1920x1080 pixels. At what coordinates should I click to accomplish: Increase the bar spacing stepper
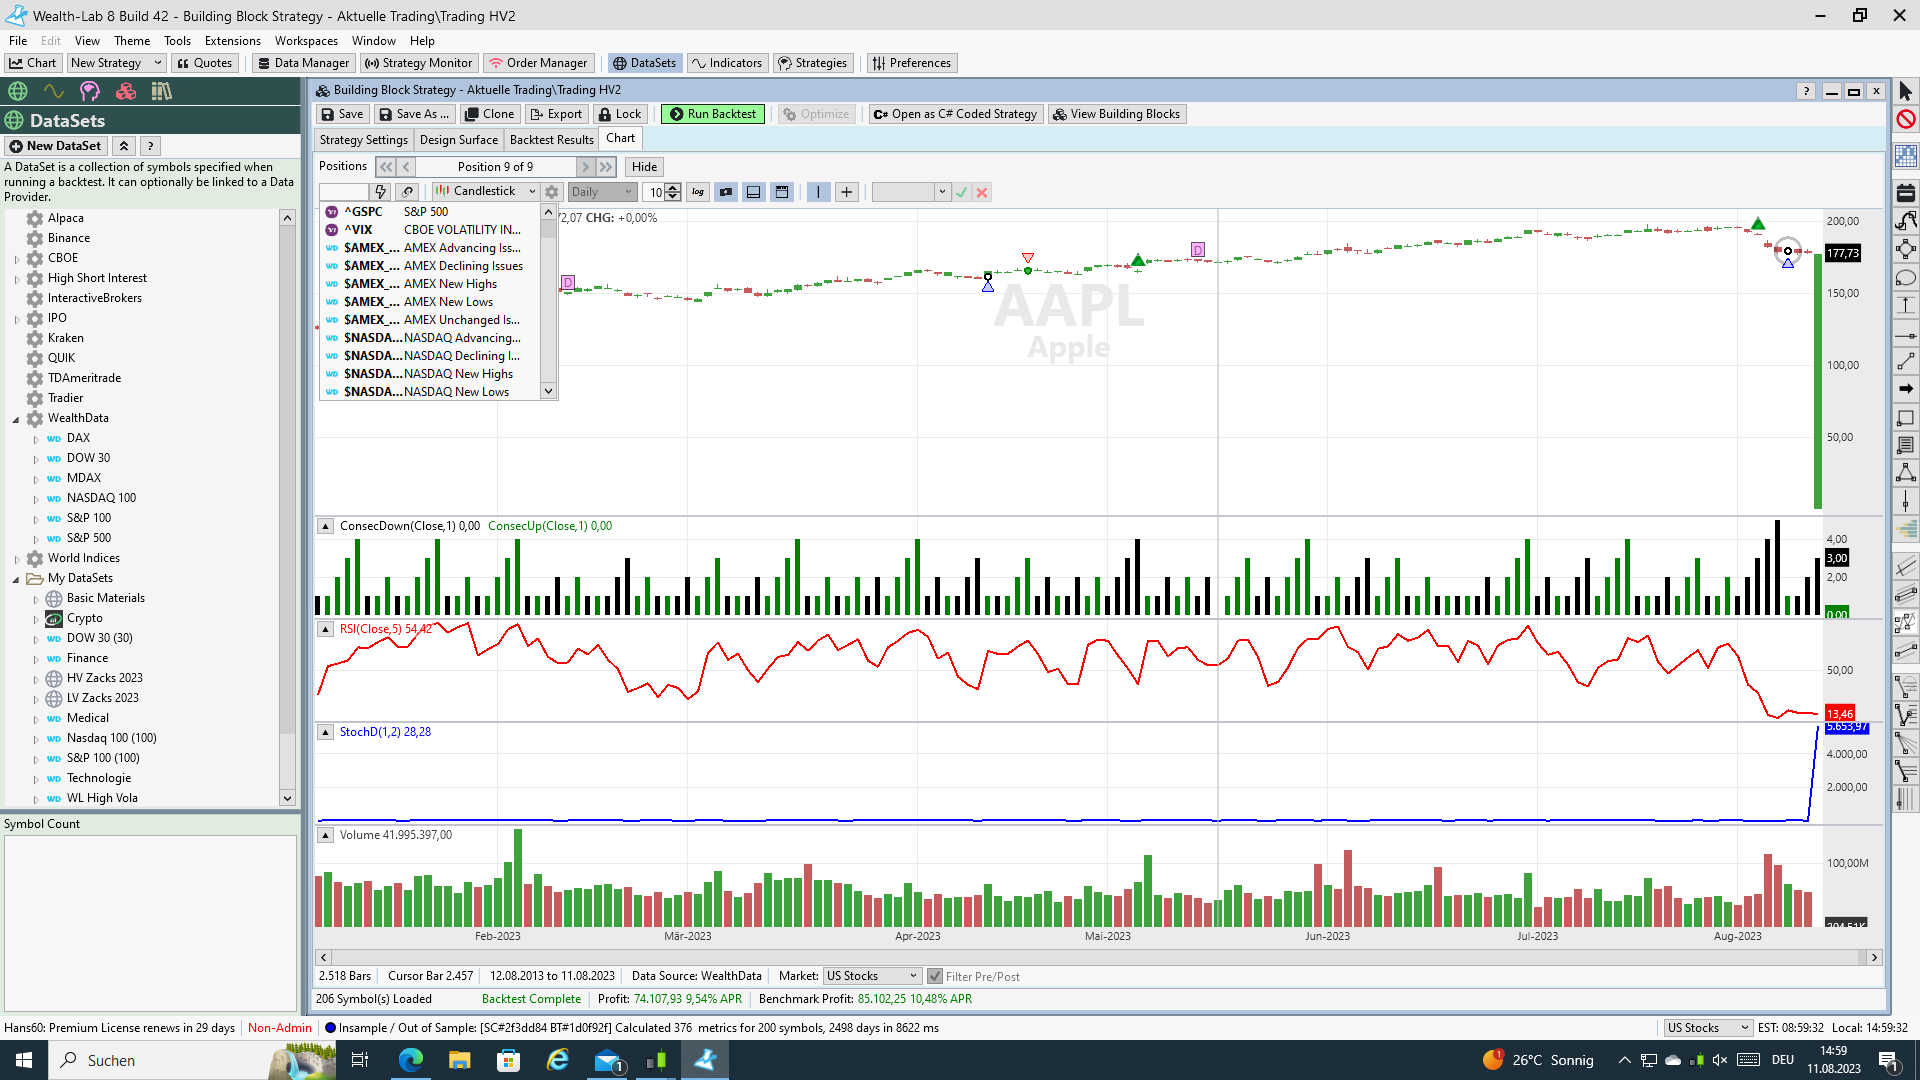(673, 187)
